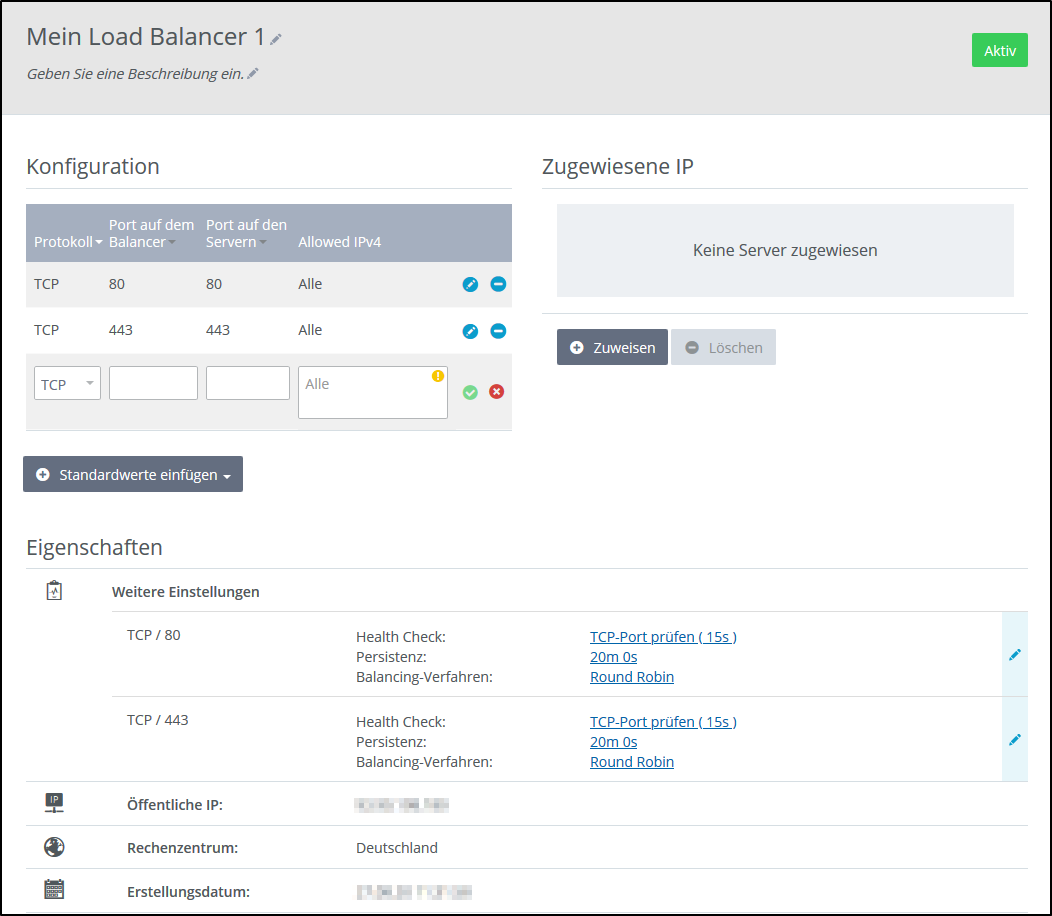
Task: Click the globe icon beside Rechenzentrum
Action: (53, 846)
